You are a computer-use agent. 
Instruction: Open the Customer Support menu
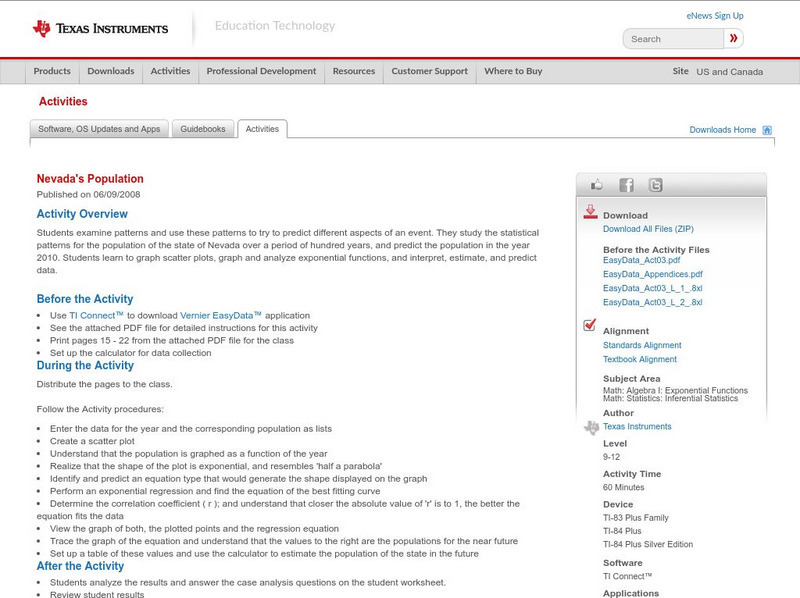pos(429,71)
